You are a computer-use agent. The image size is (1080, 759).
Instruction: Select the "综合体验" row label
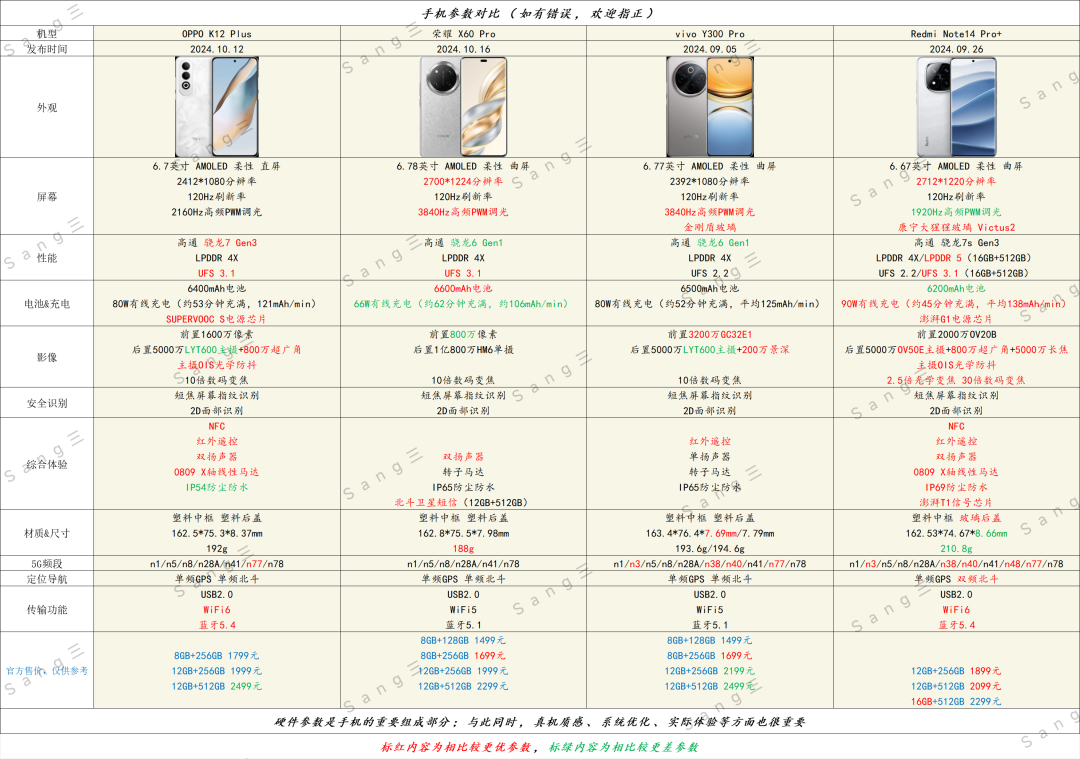(47, 464)
